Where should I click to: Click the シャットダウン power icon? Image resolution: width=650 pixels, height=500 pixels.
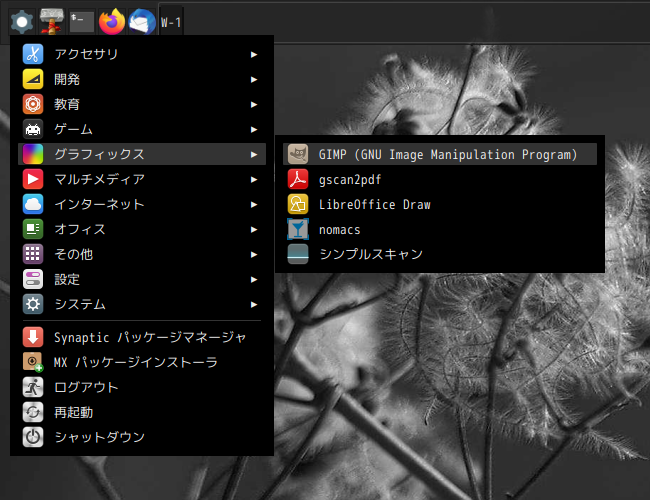point(33,437)
